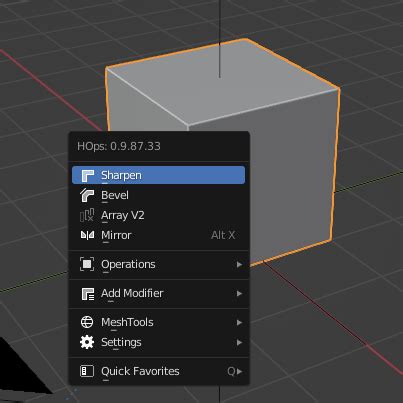This screenshot has width=403, height=403.
Task: Click the Sharpen icon
Action: tap(87, 175)
